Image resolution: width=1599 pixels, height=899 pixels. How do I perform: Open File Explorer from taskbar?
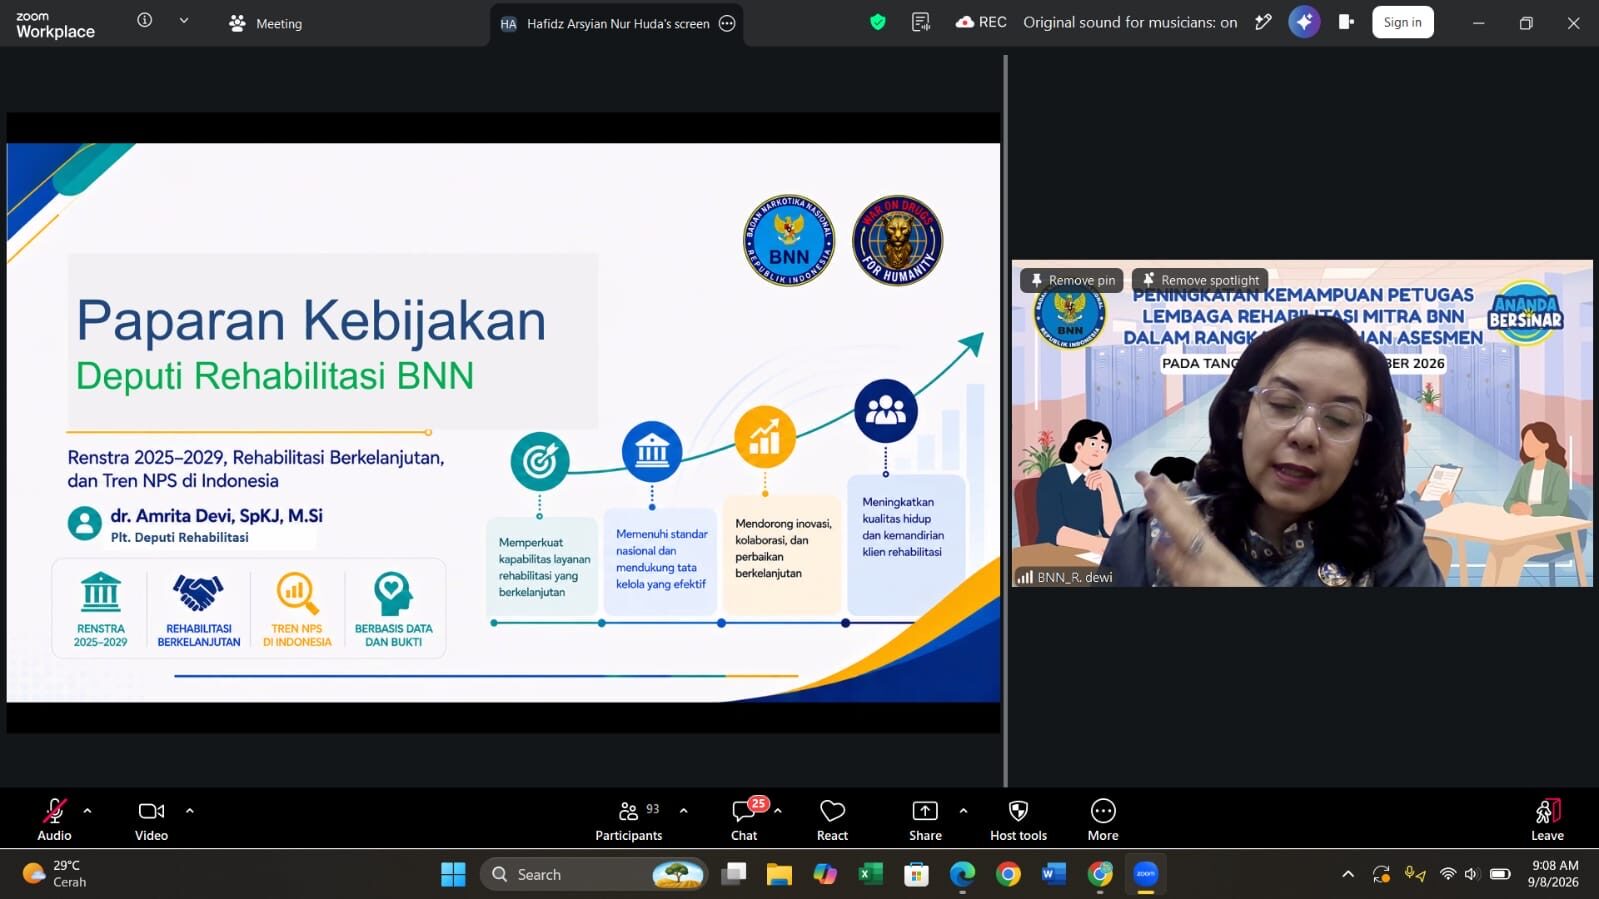point(779,874)
